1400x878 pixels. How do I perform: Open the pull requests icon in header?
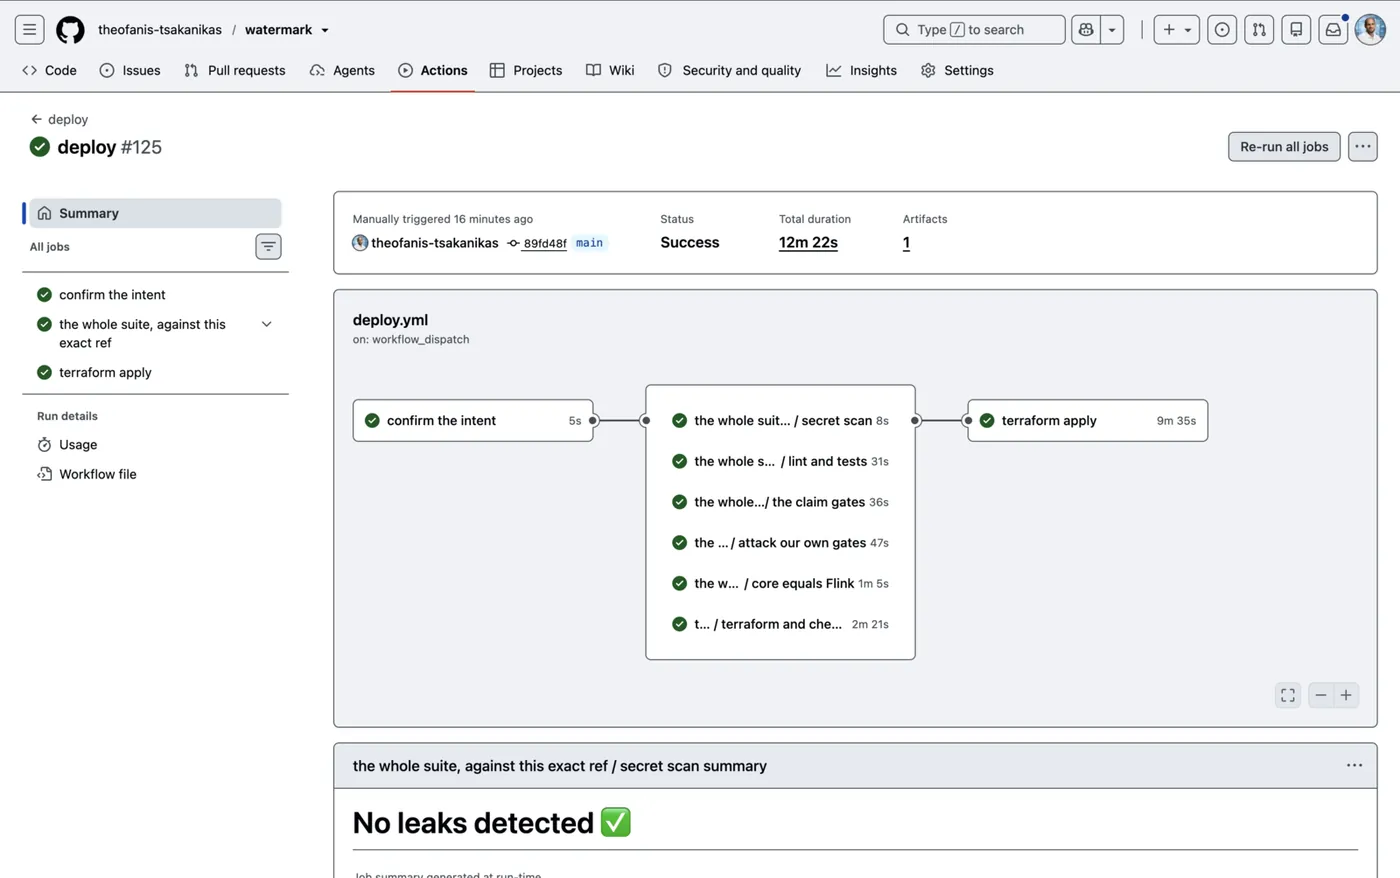1259,30
